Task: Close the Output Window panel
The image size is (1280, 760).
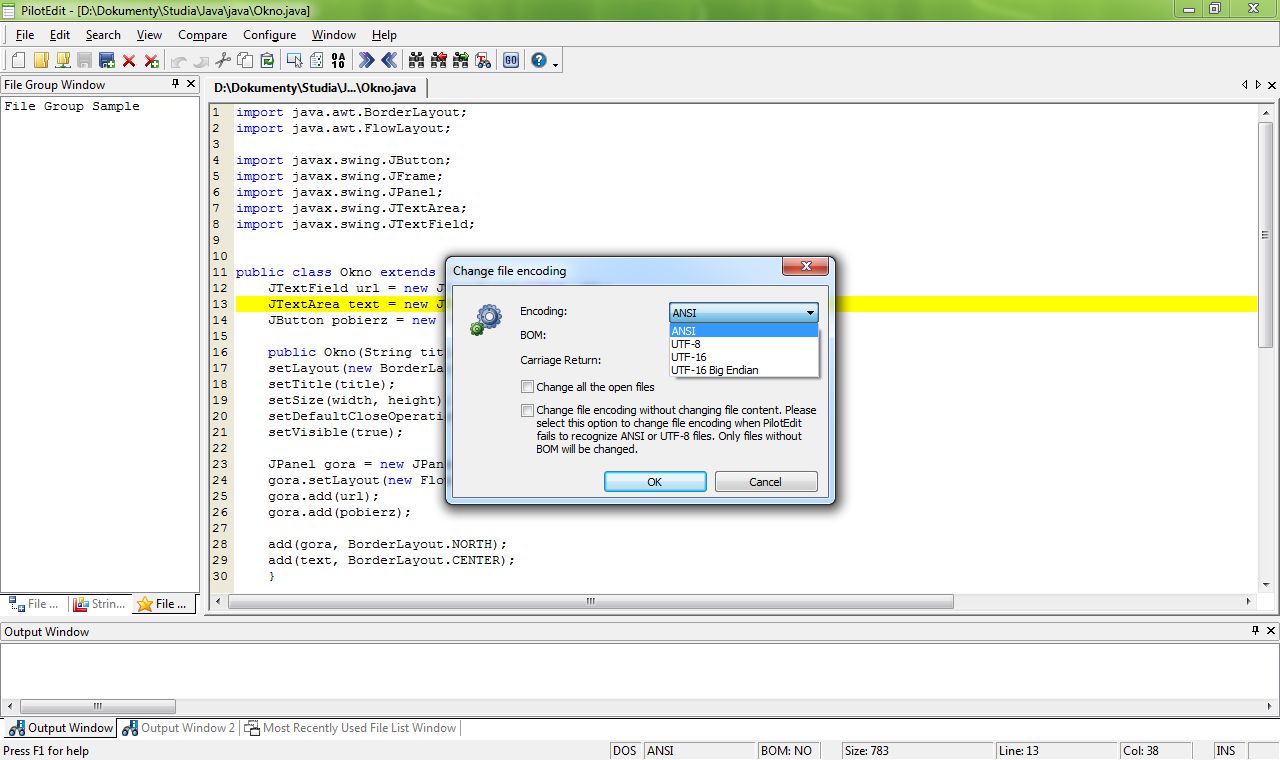Action: pos(1271,631)
